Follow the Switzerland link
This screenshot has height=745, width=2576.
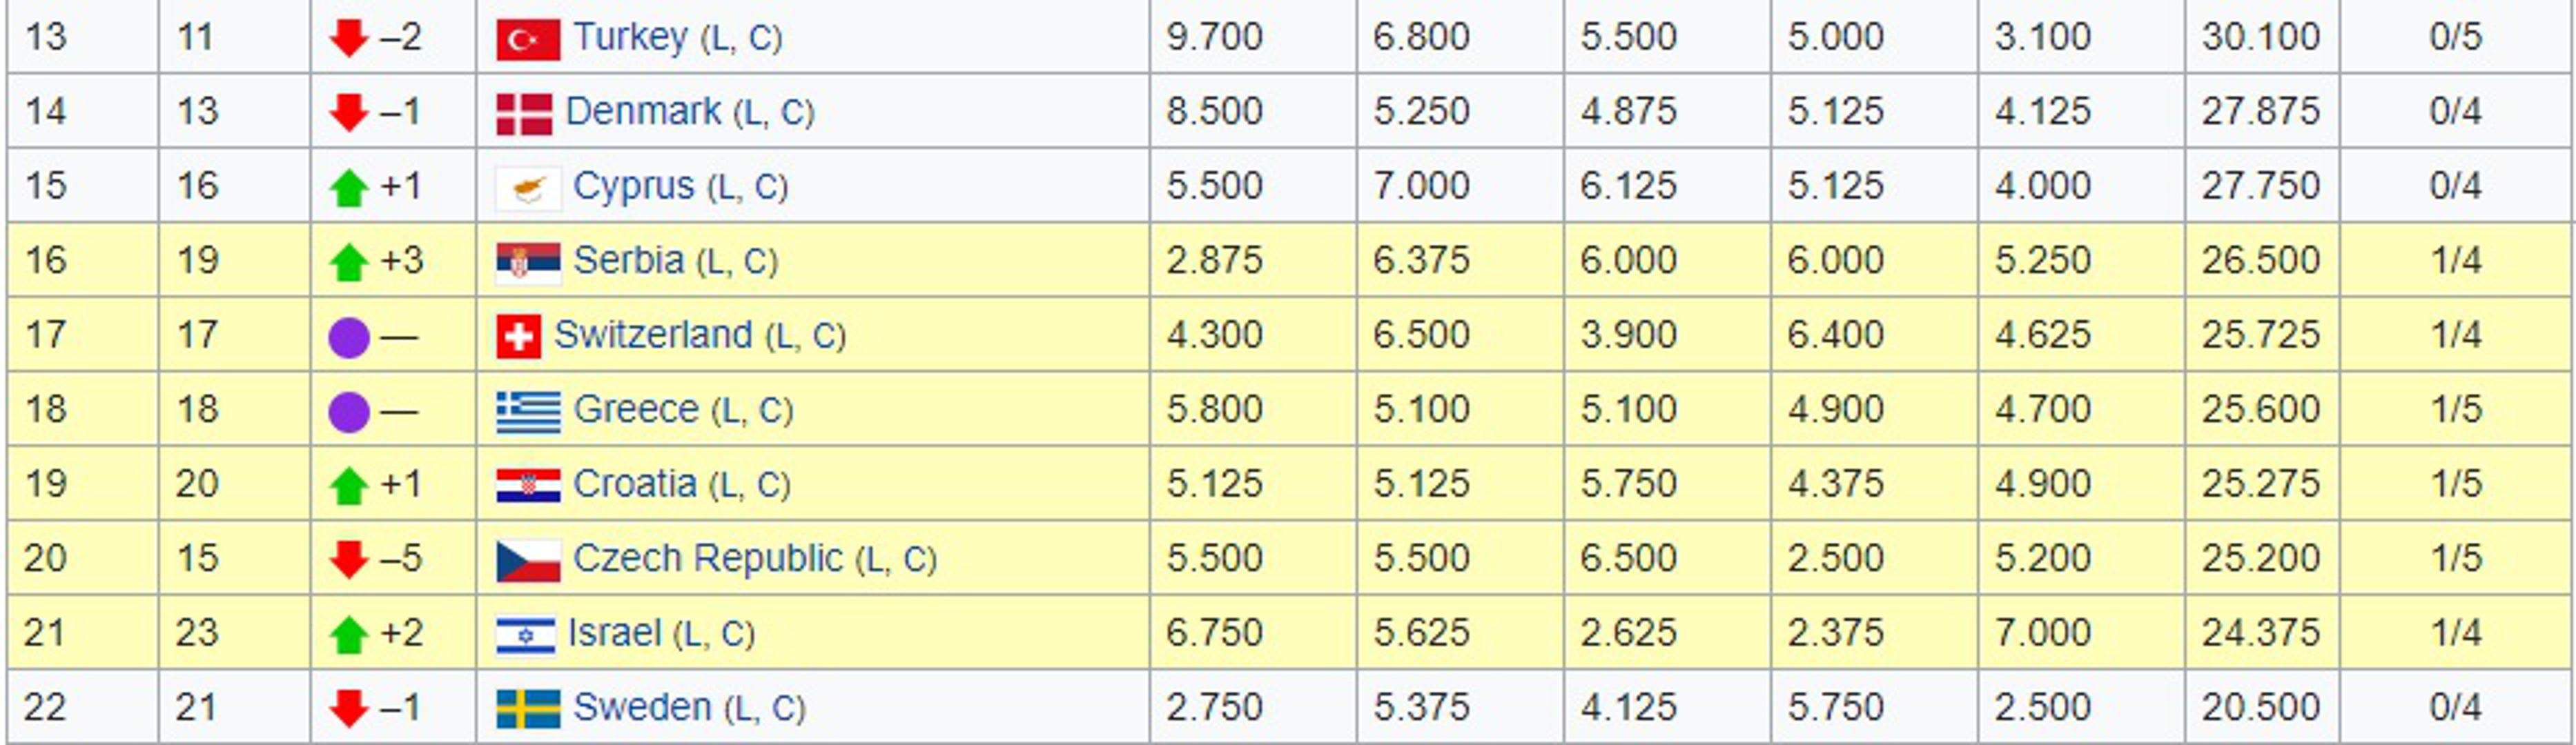[x=652, y=334]
